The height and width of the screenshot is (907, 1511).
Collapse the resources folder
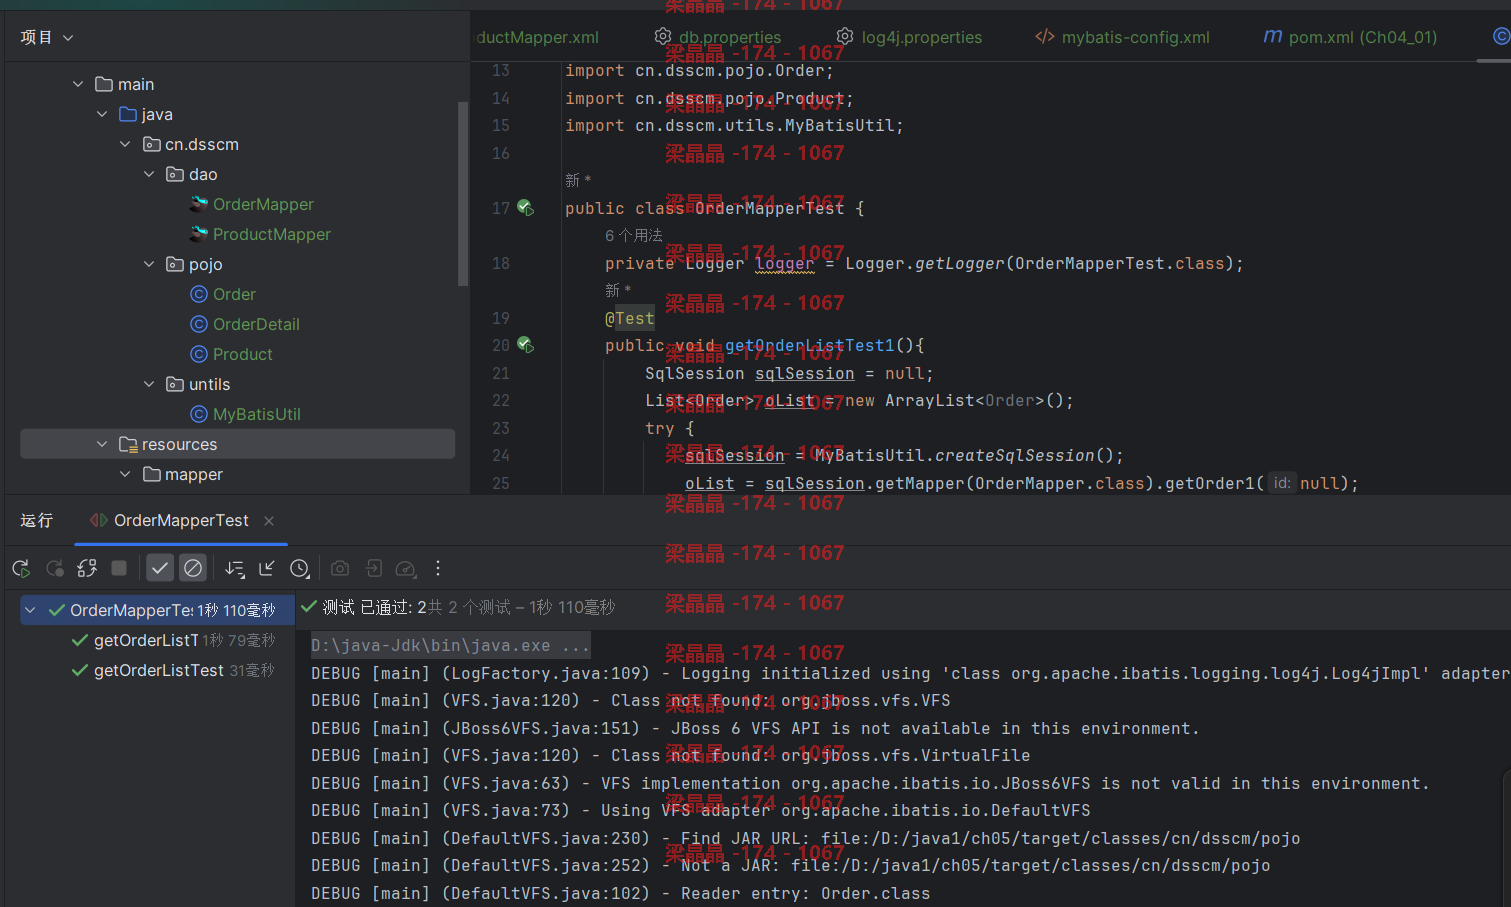pos(102,444)
